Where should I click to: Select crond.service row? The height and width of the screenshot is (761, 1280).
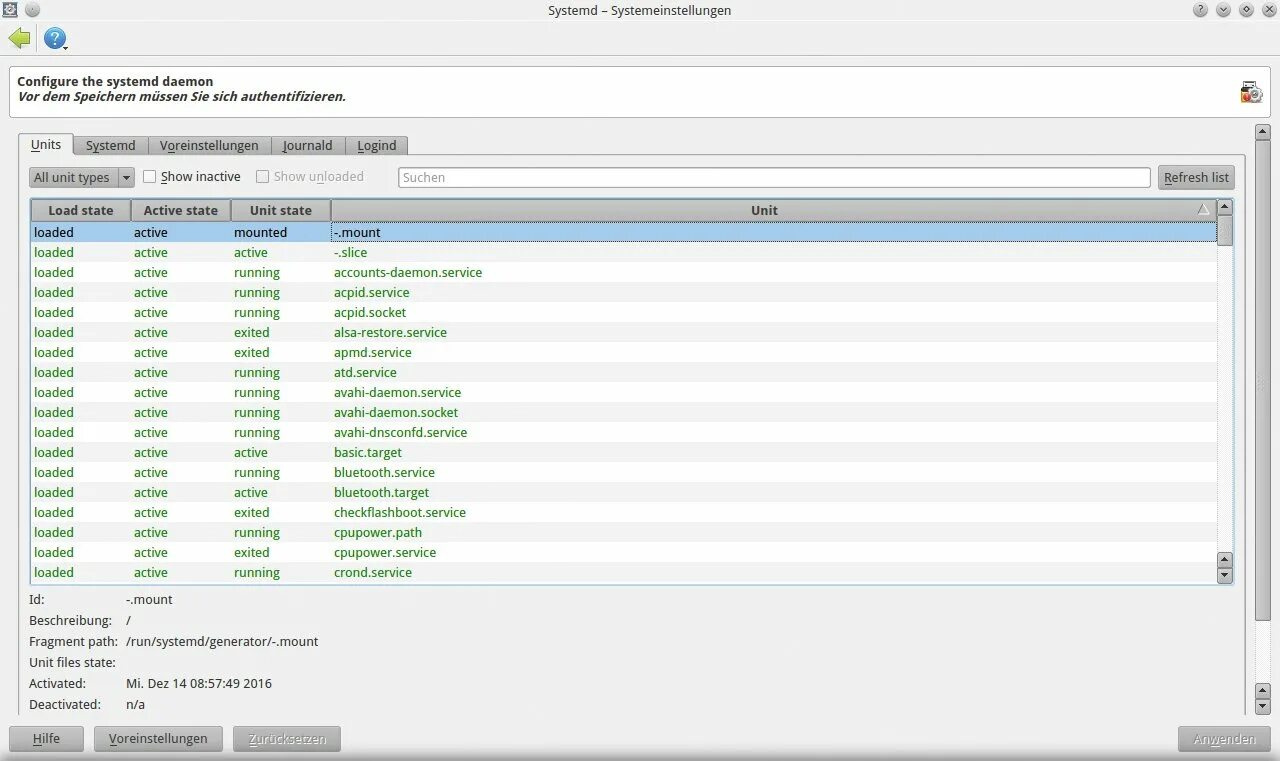click(623, 572)
